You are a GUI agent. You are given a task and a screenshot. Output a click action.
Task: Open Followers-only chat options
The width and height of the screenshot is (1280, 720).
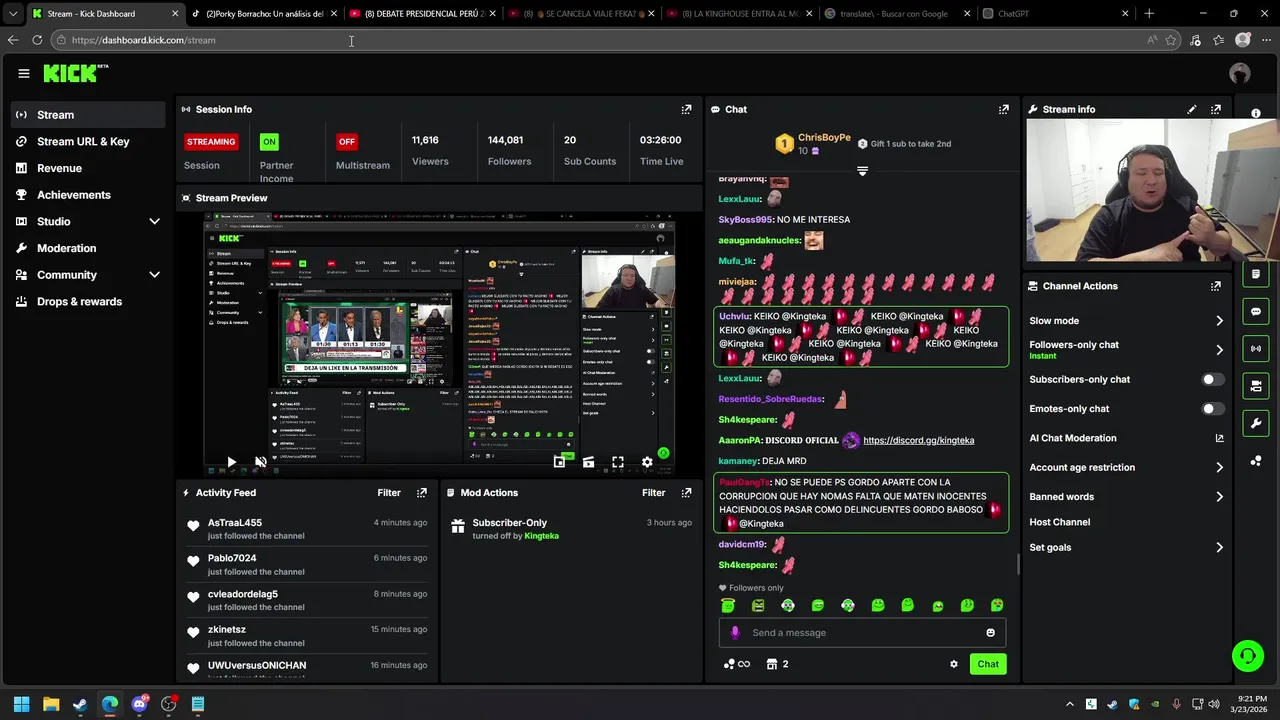click(x=1126, y=350)
